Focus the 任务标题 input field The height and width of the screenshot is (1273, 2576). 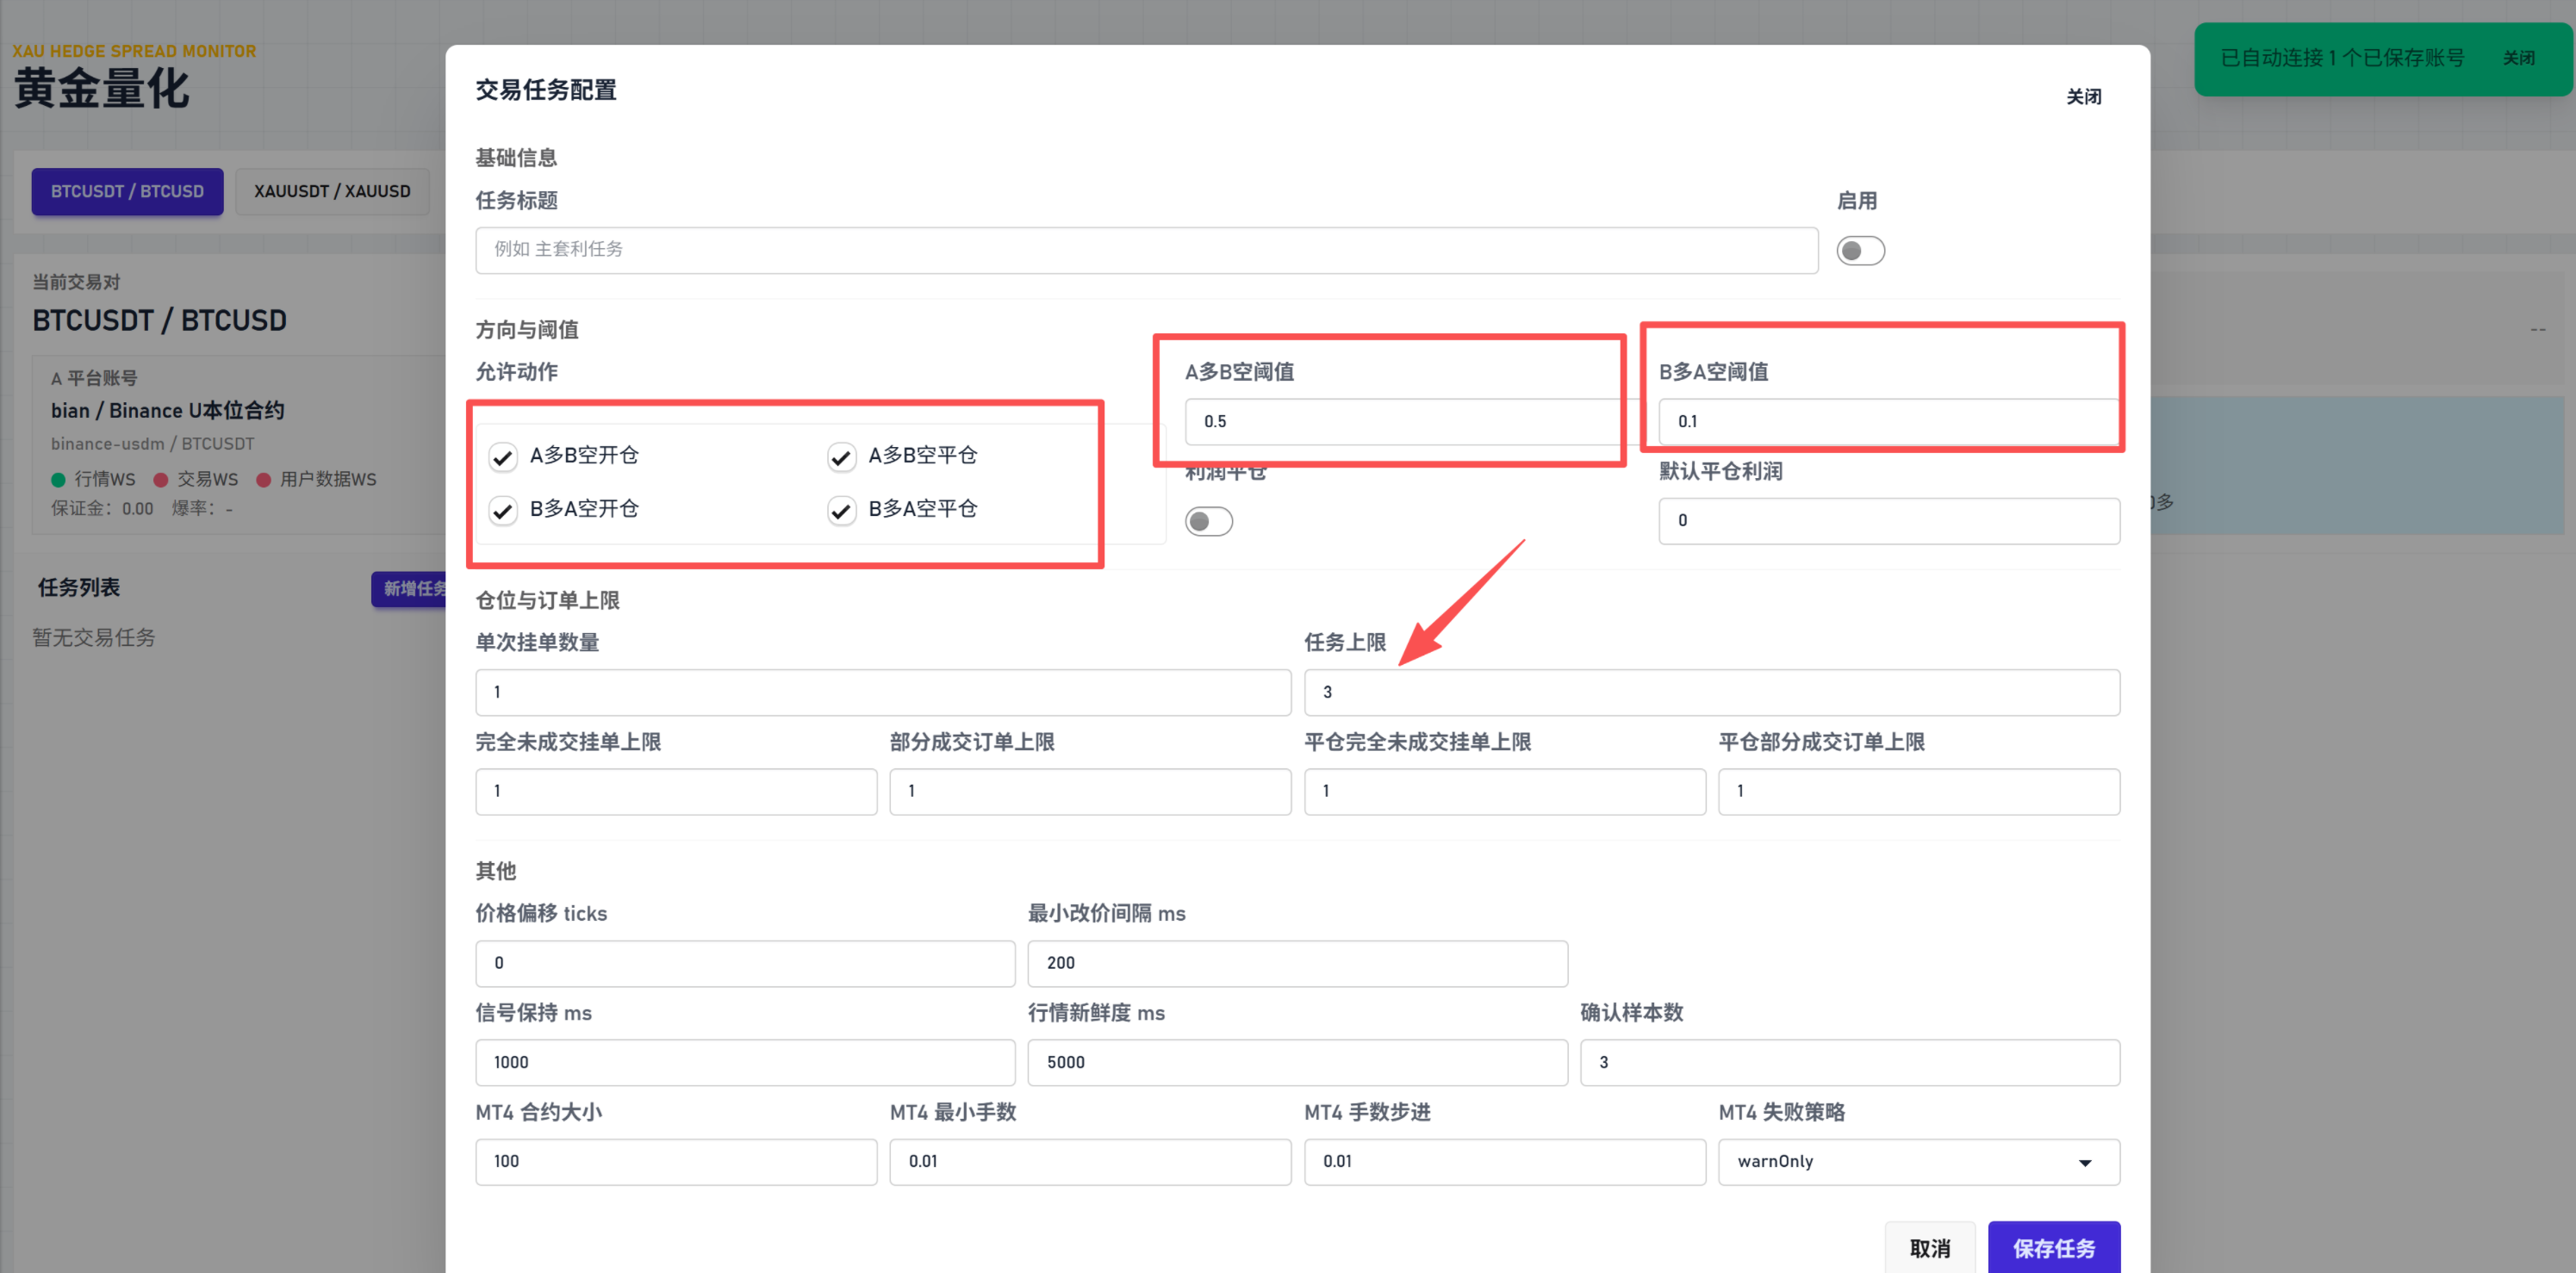point(1146,250)
